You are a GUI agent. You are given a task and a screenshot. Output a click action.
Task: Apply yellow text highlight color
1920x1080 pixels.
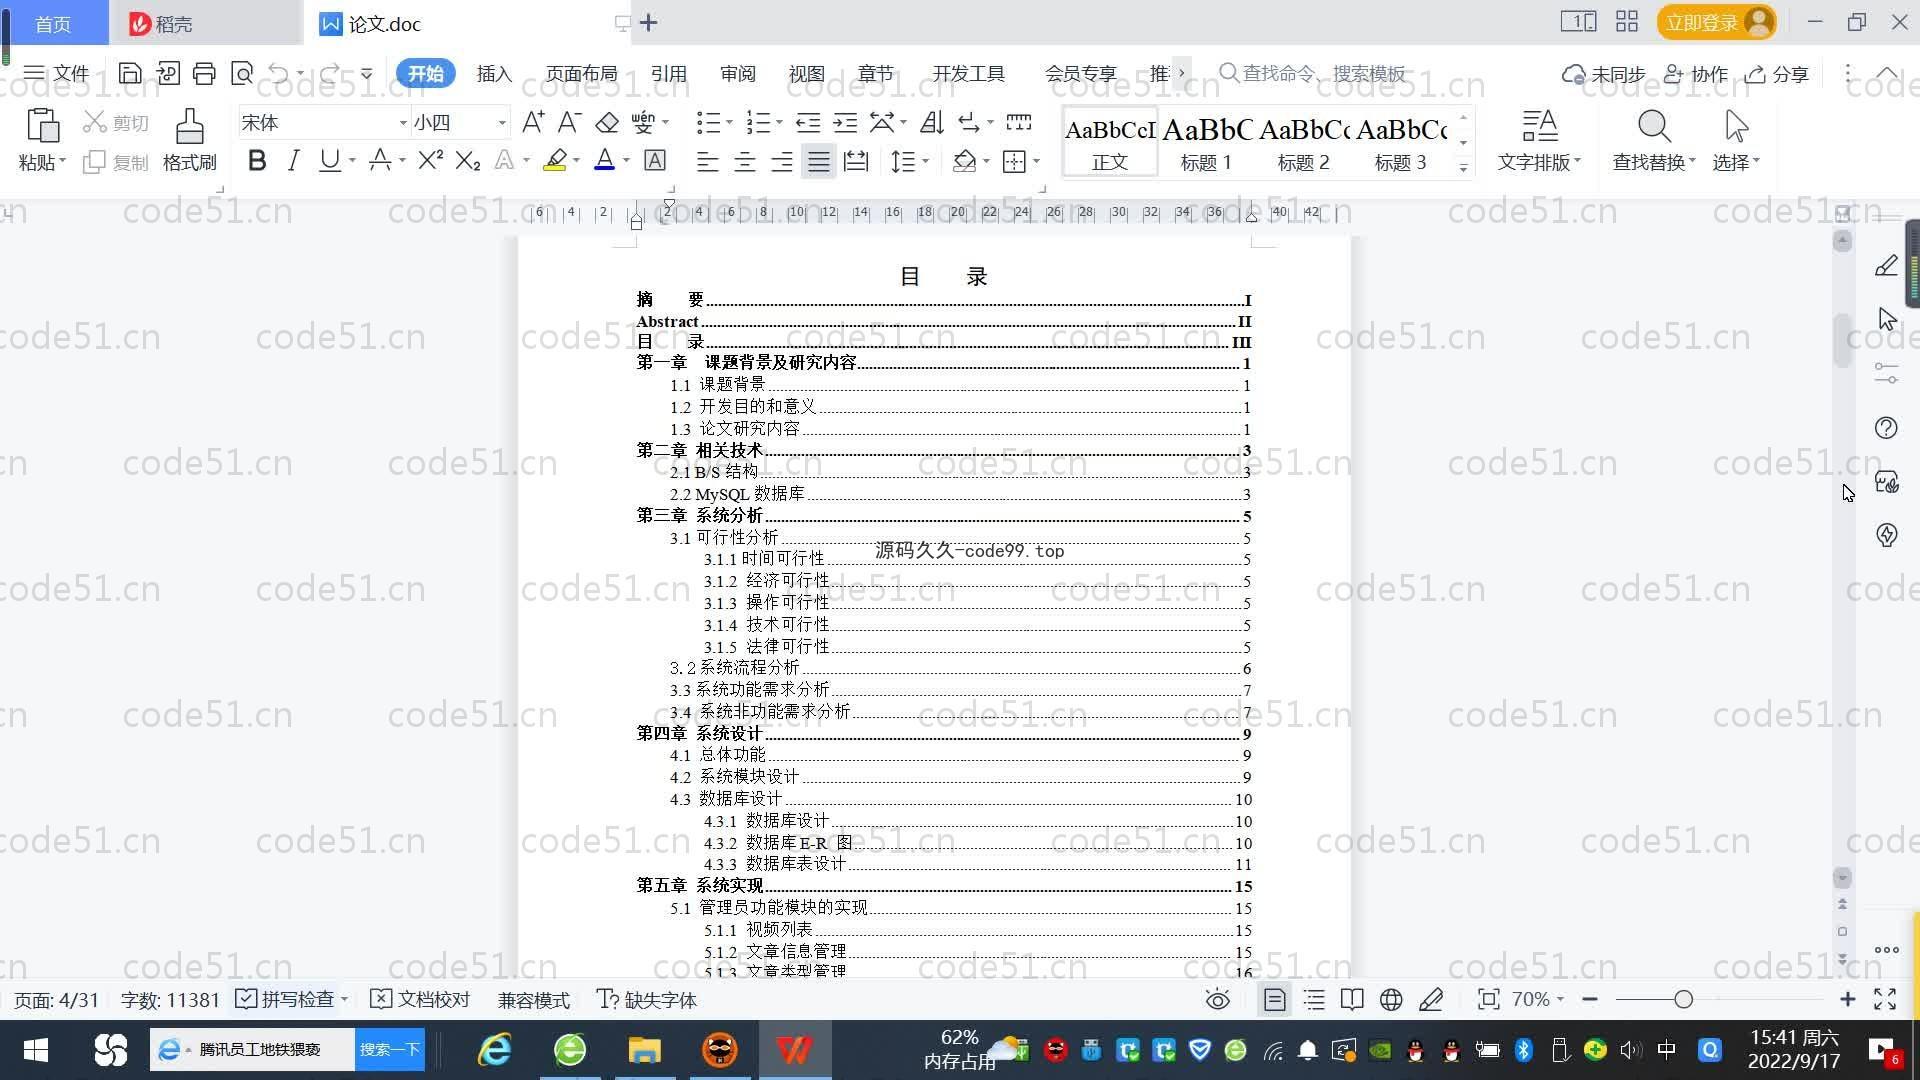click(x=555, y=161)
